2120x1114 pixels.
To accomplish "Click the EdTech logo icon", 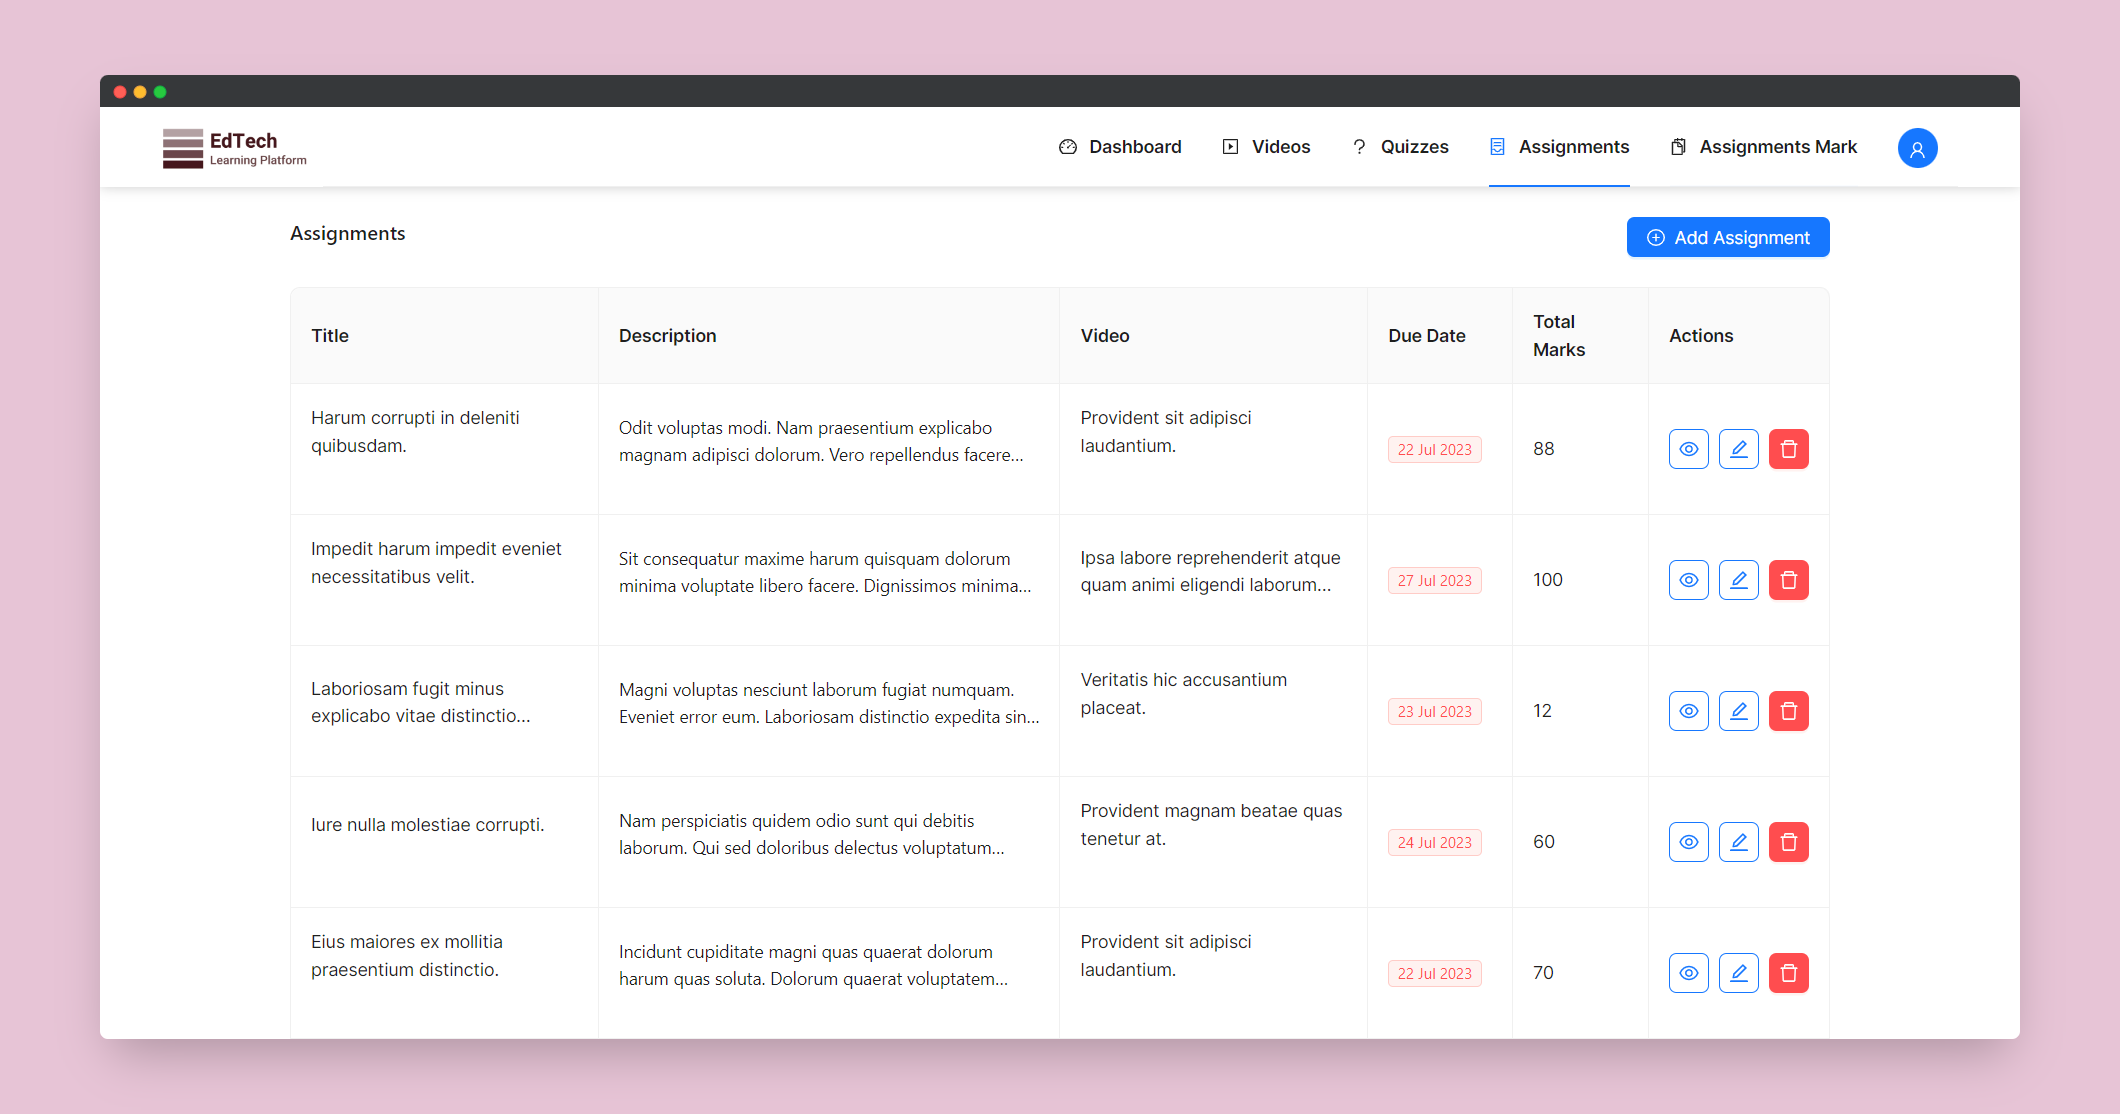I will (183, 148).
